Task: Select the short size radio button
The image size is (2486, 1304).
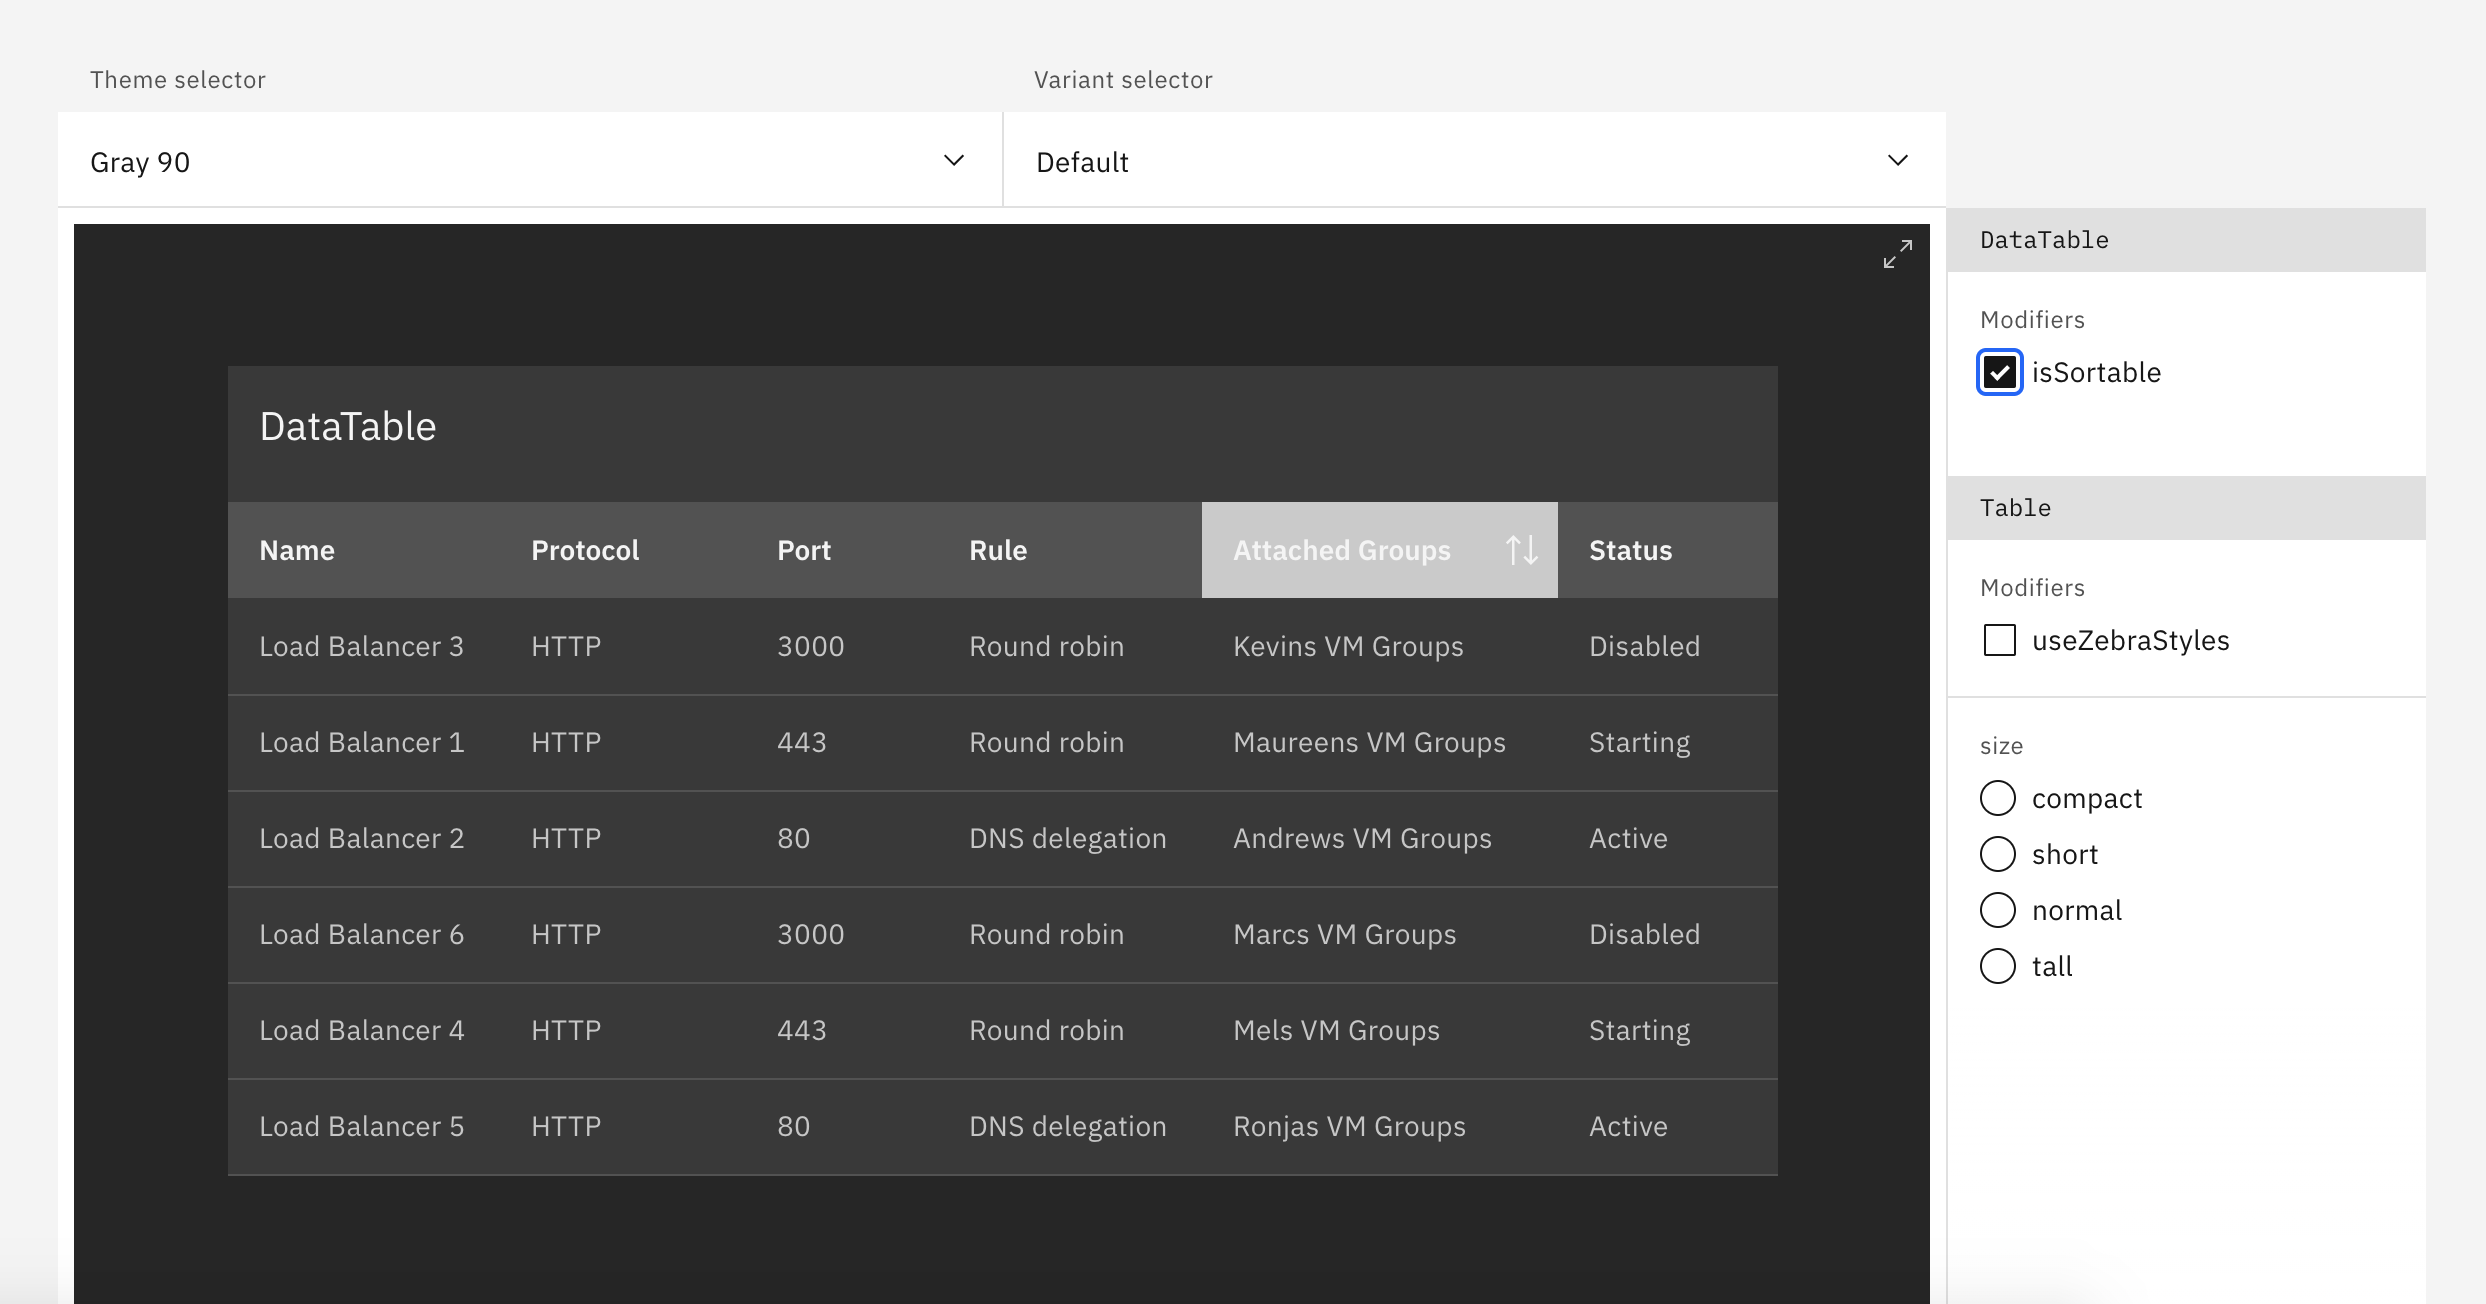Action: [x=1998, y=854]
